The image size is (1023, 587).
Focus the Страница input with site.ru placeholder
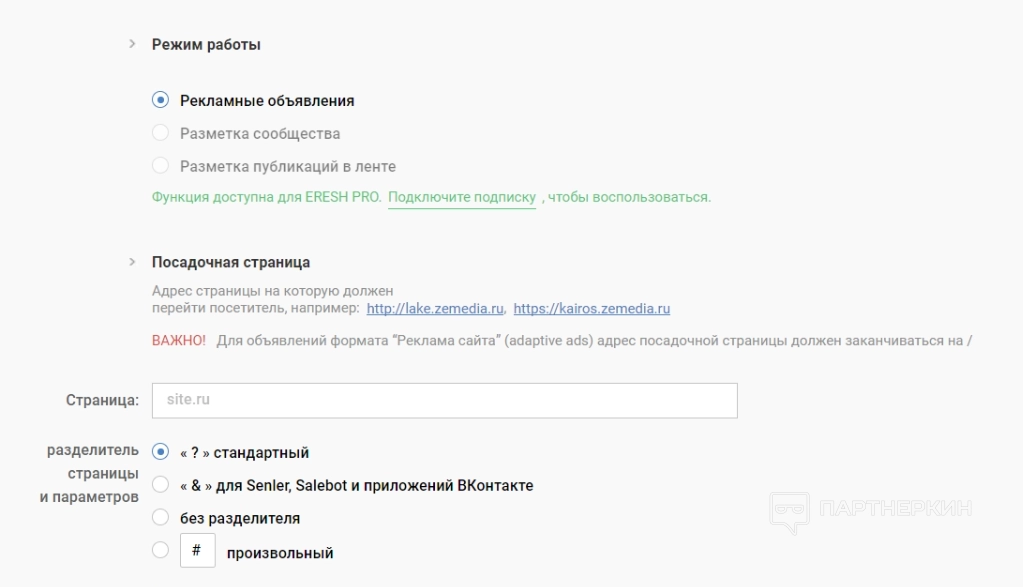pyautogui.click(x=444, y=401)
